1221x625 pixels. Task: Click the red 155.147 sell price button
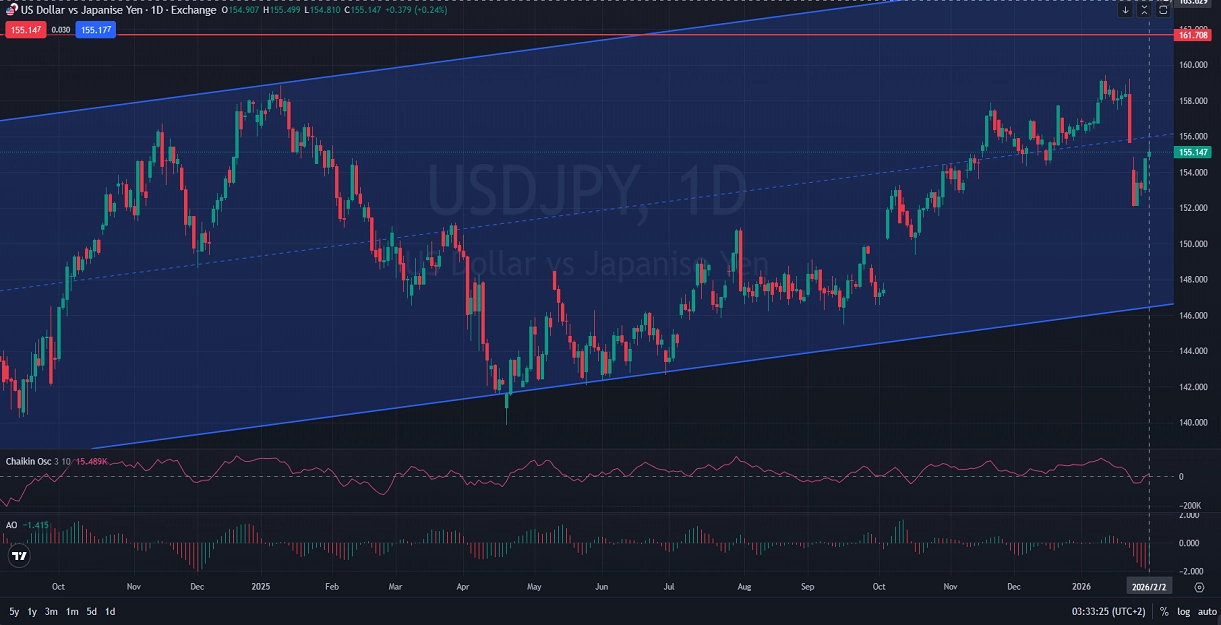click(x=25, y=30)
